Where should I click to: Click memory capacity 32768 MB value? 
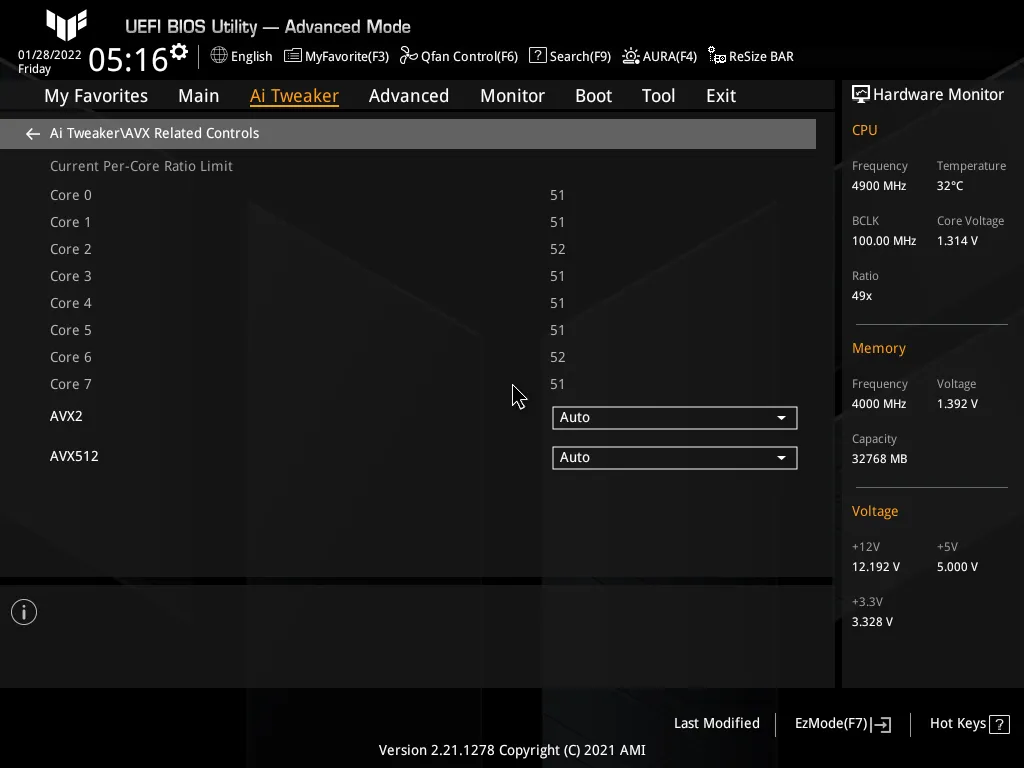coord(879,459)
